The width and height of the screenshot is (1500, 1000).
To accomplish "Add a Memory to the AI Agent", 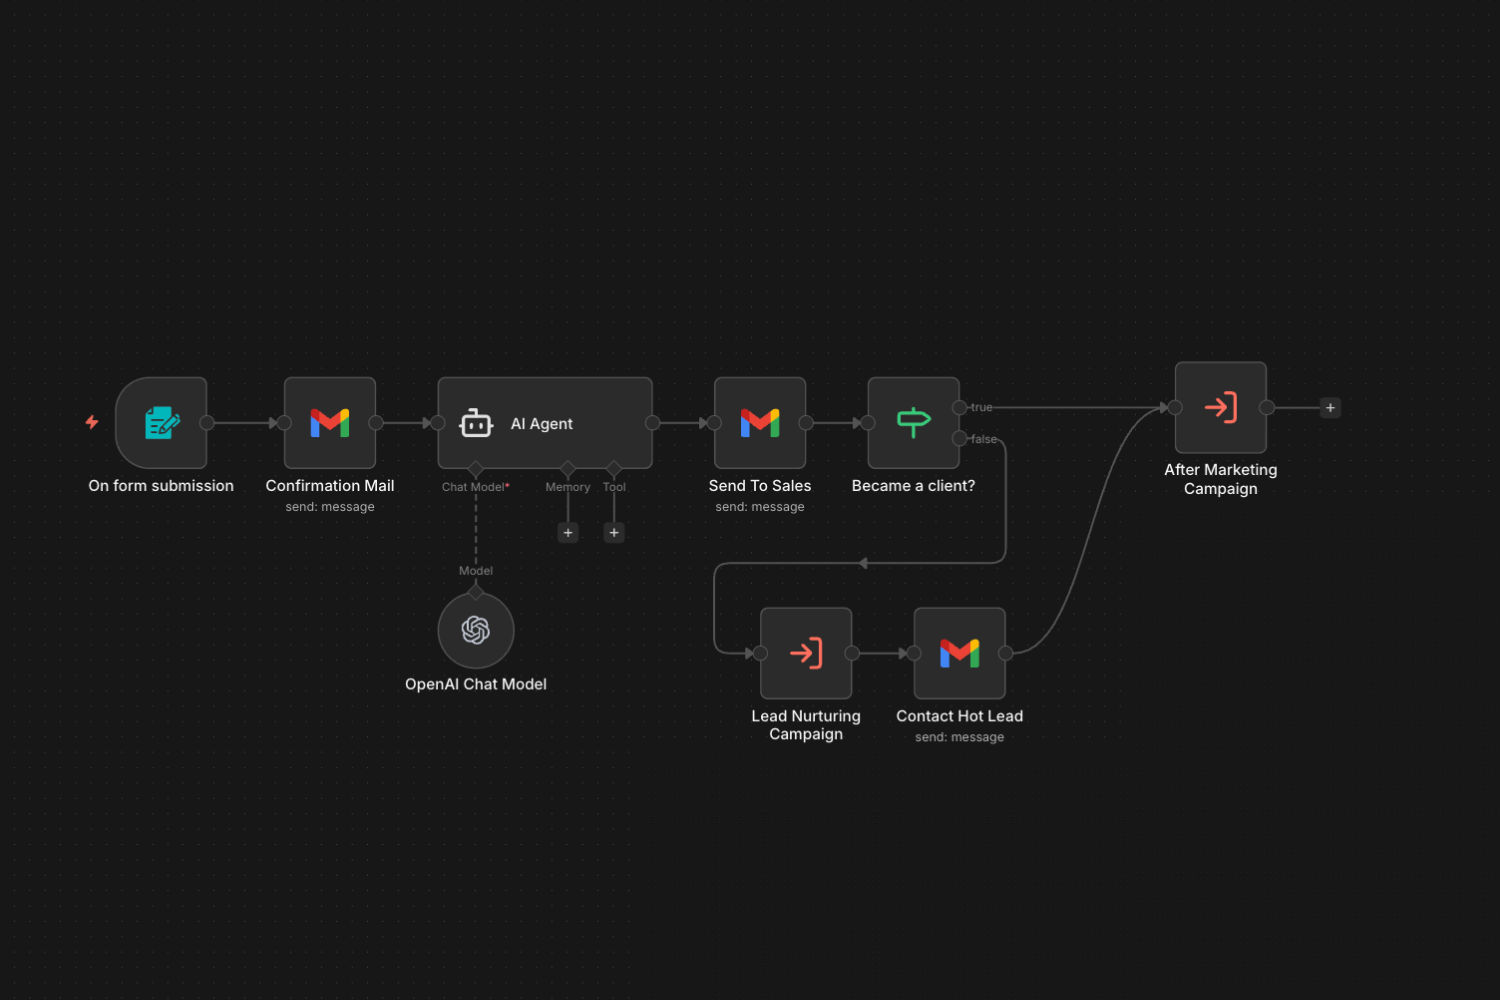I will click(x=568, y=532).
